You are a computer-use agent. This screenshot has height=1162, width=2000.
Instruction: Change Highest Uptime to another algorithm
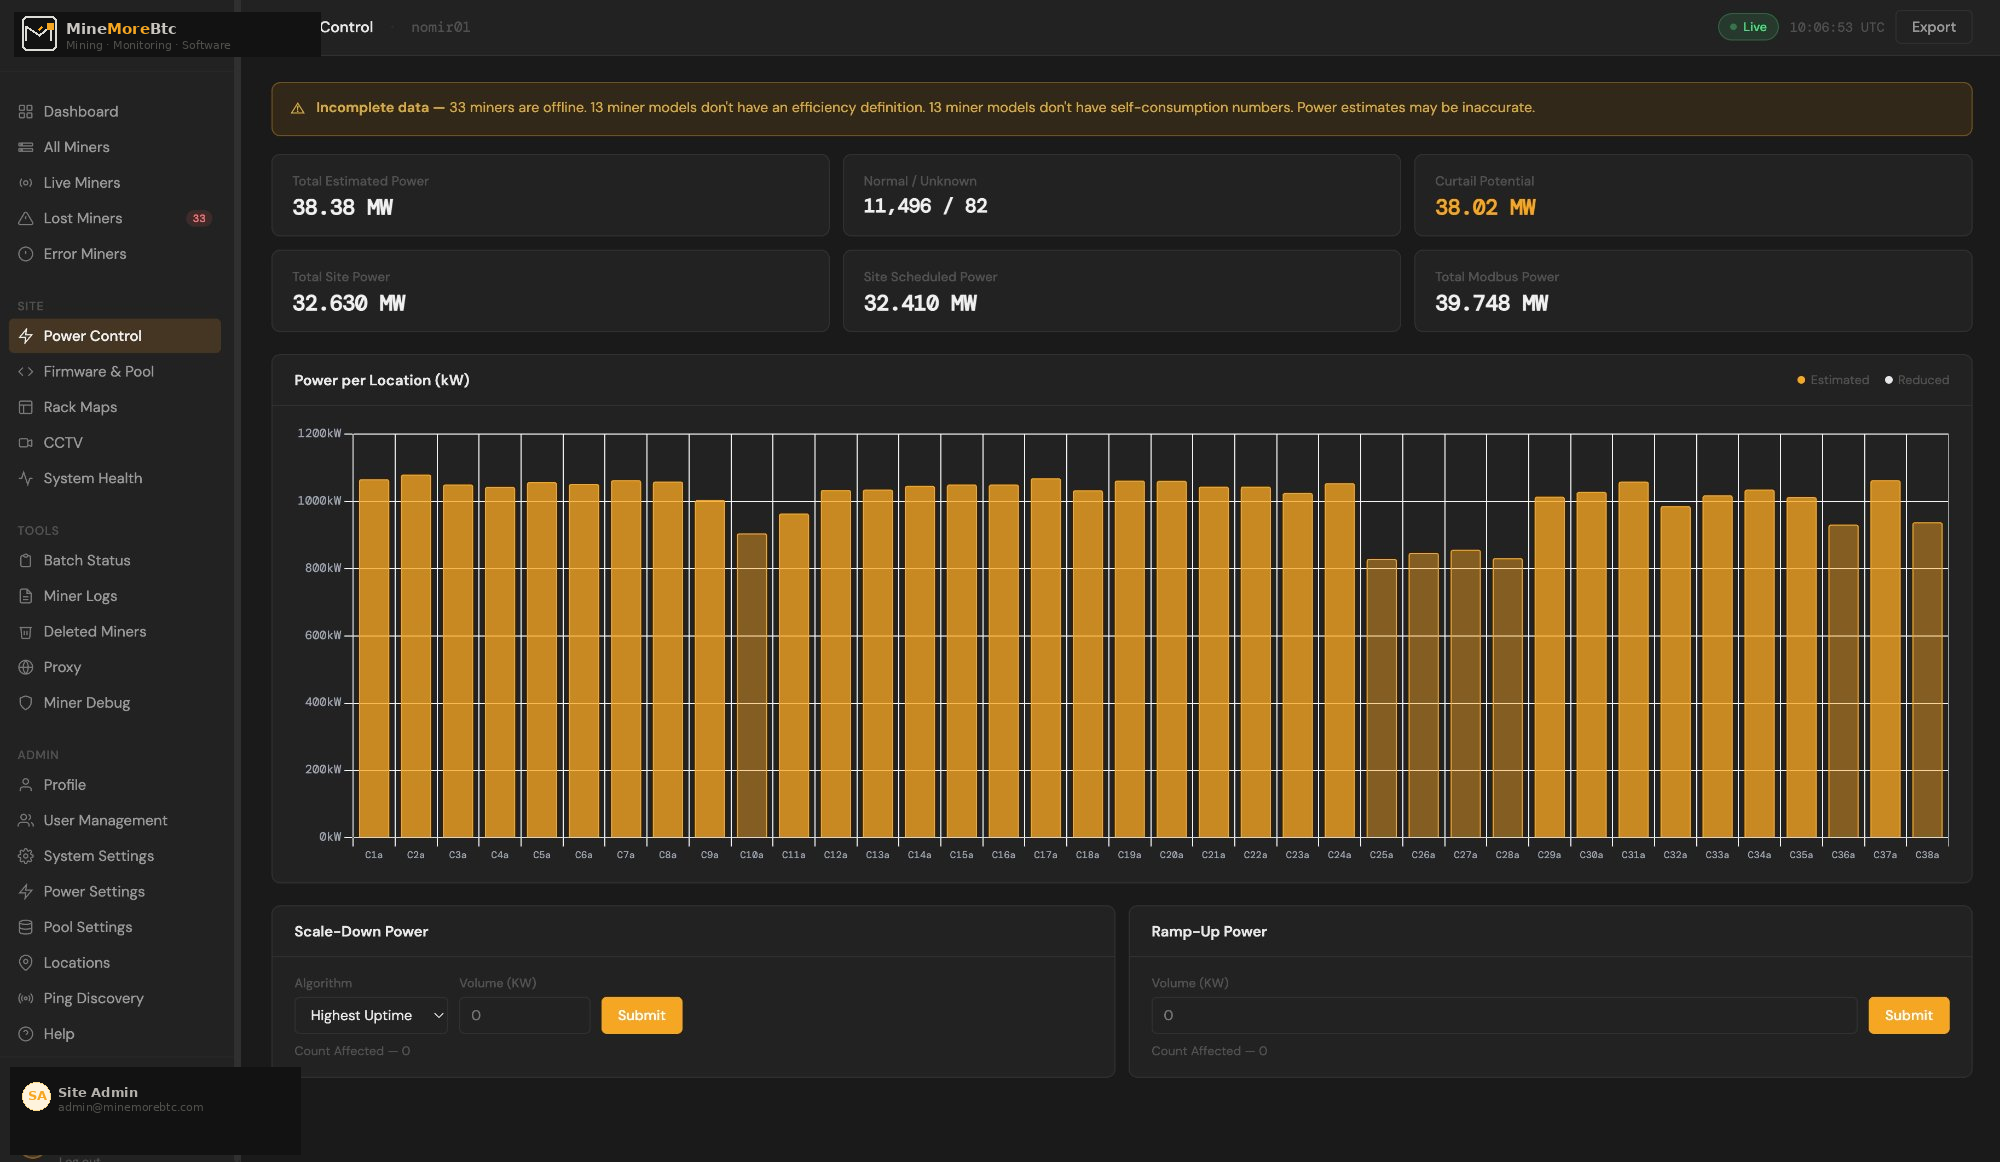tap(370, 1015)
